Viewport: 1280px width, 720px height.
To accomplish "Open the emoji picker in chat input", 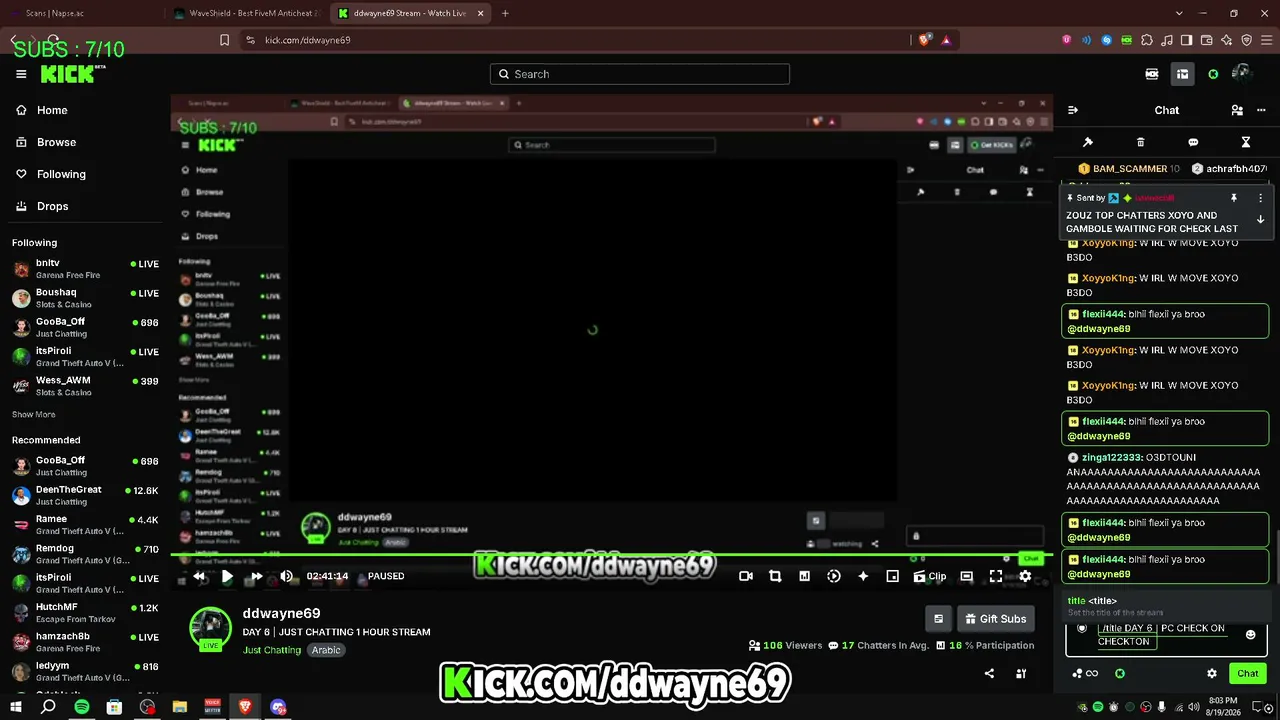I will pos(1250,635).
